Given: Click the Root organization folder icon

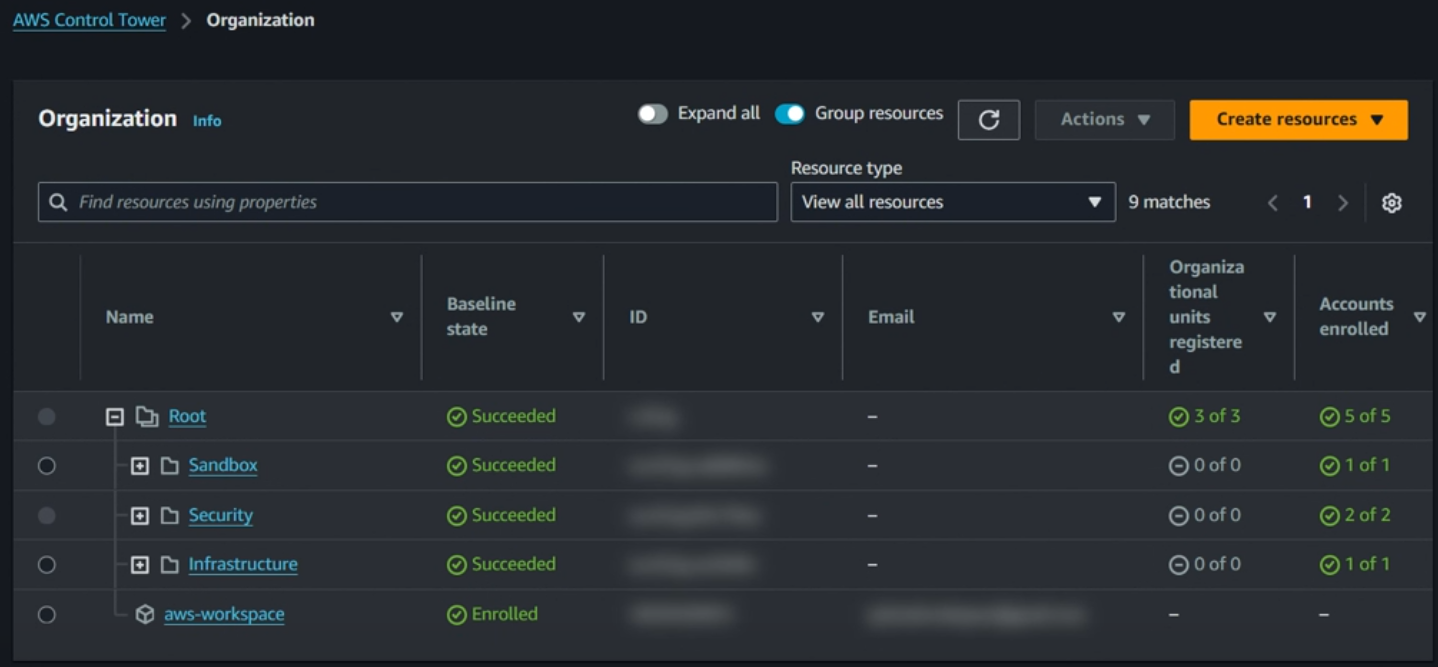Looking at the screenshot, I should tap(147, 417).
